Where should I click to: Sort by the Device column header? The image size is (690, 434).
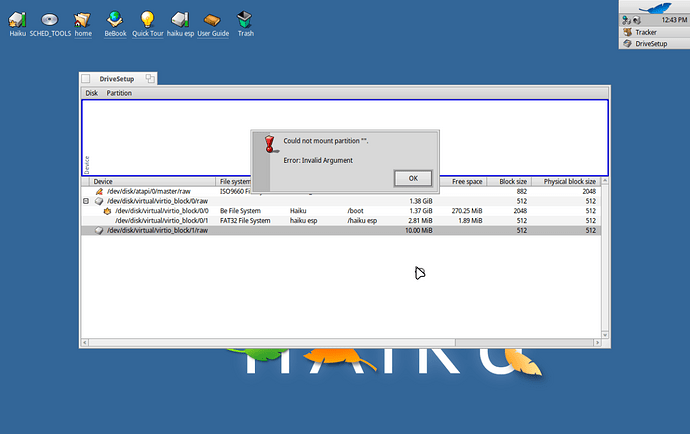150,181
